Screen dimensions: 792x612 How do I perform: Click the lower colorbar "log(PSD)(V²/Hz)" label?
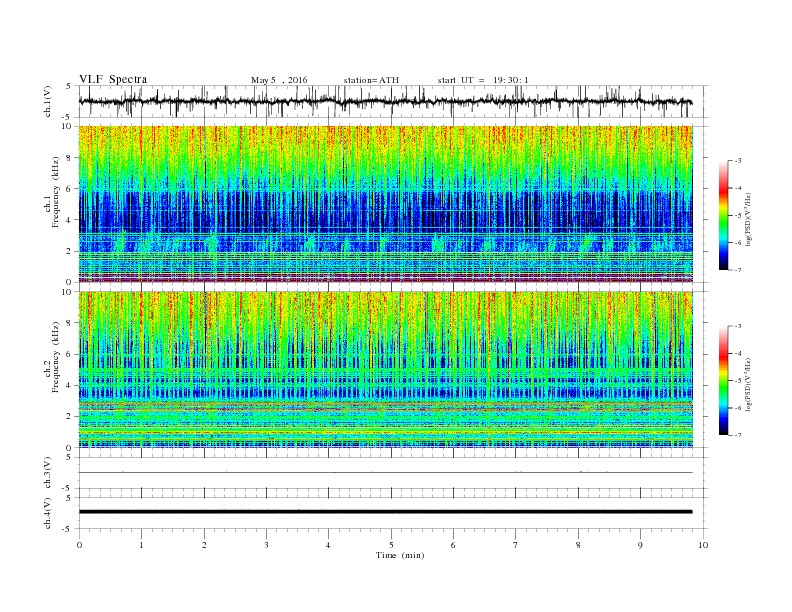749,383
